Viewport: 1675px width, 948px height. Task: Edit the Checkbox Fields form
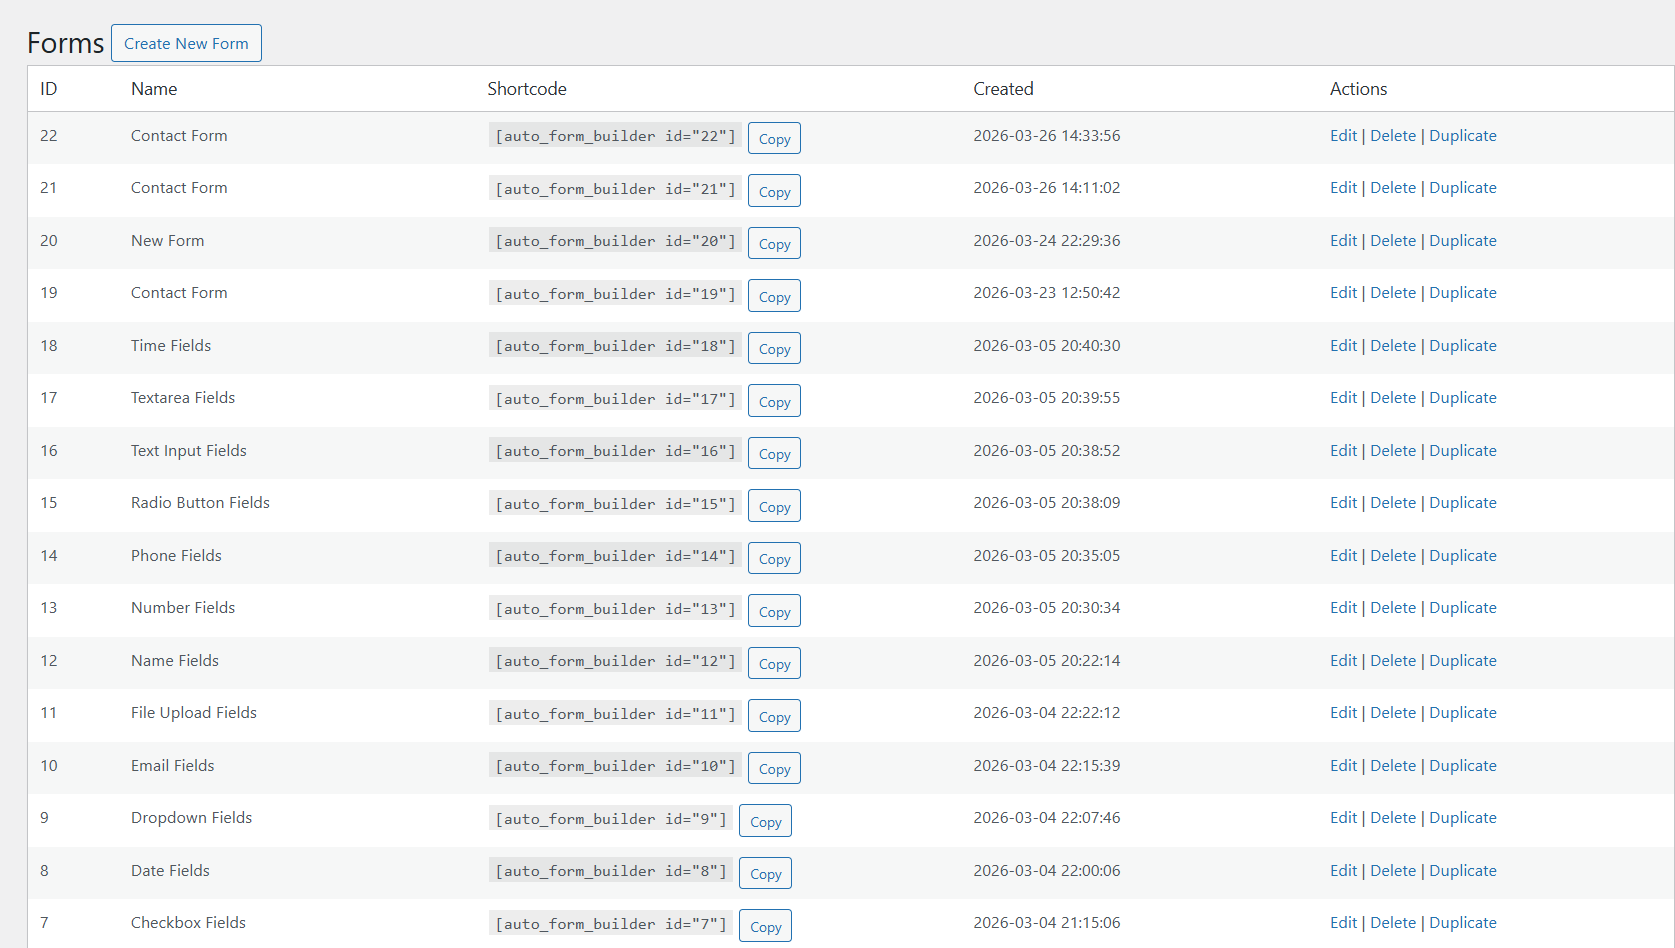click(1343, 923)
